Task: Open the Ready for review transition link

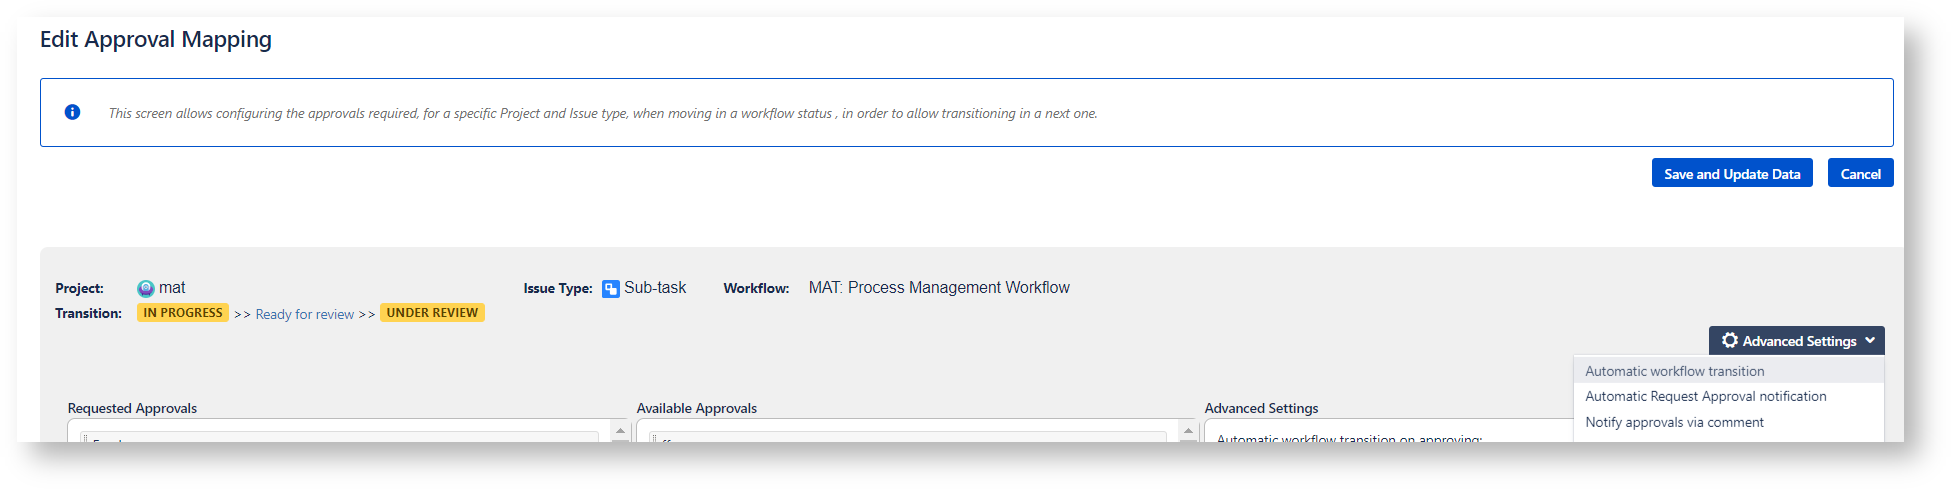Action: click(305, 314)
